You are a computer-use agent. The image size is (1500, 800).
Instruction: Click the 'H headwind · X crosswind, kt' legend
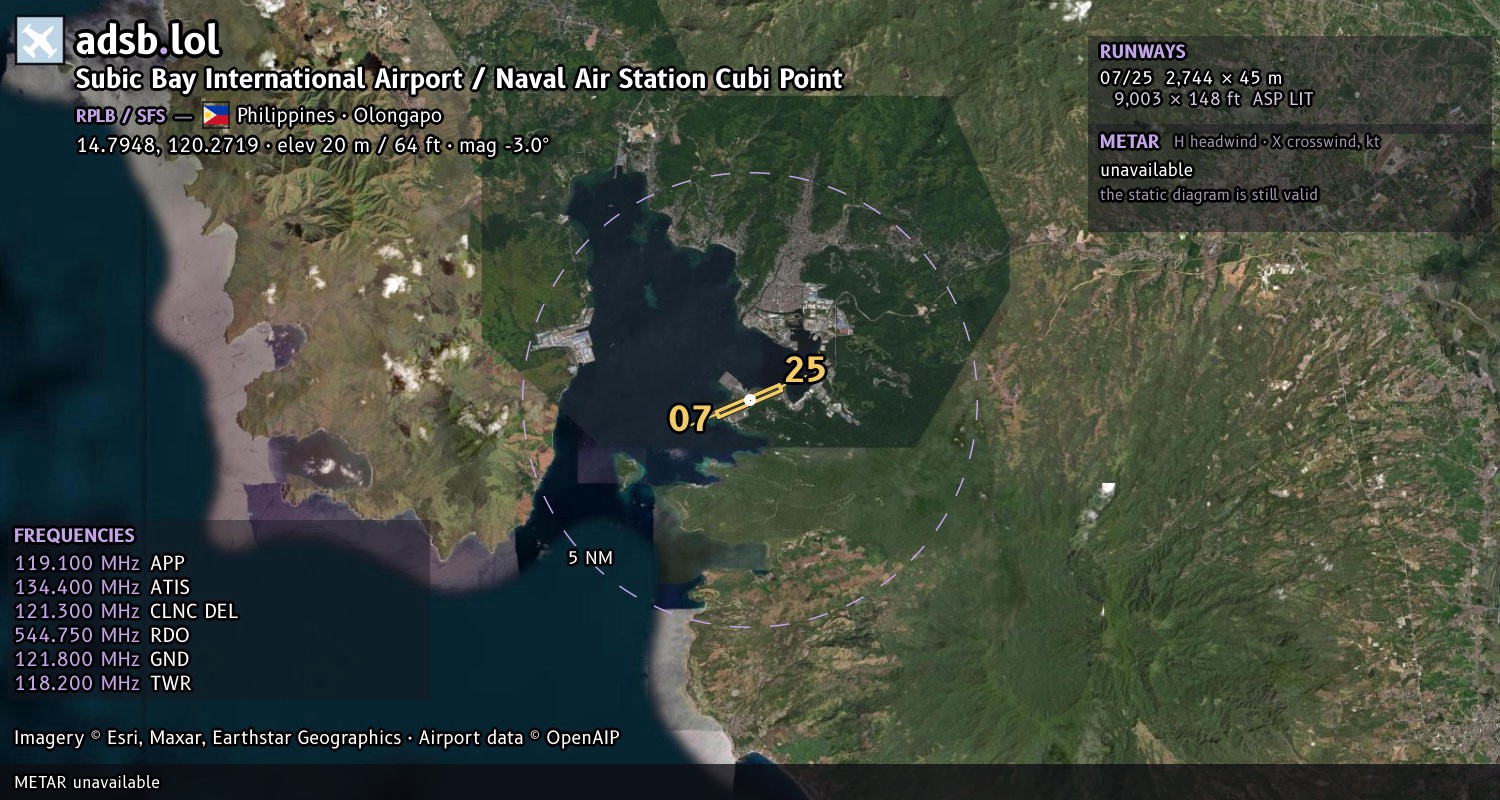tap(1277, 142)
